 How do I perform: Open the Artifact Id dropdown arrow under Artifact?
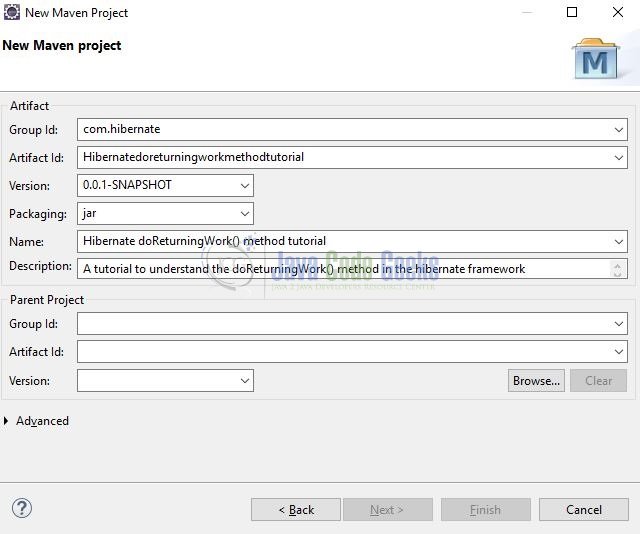(618, 158)
